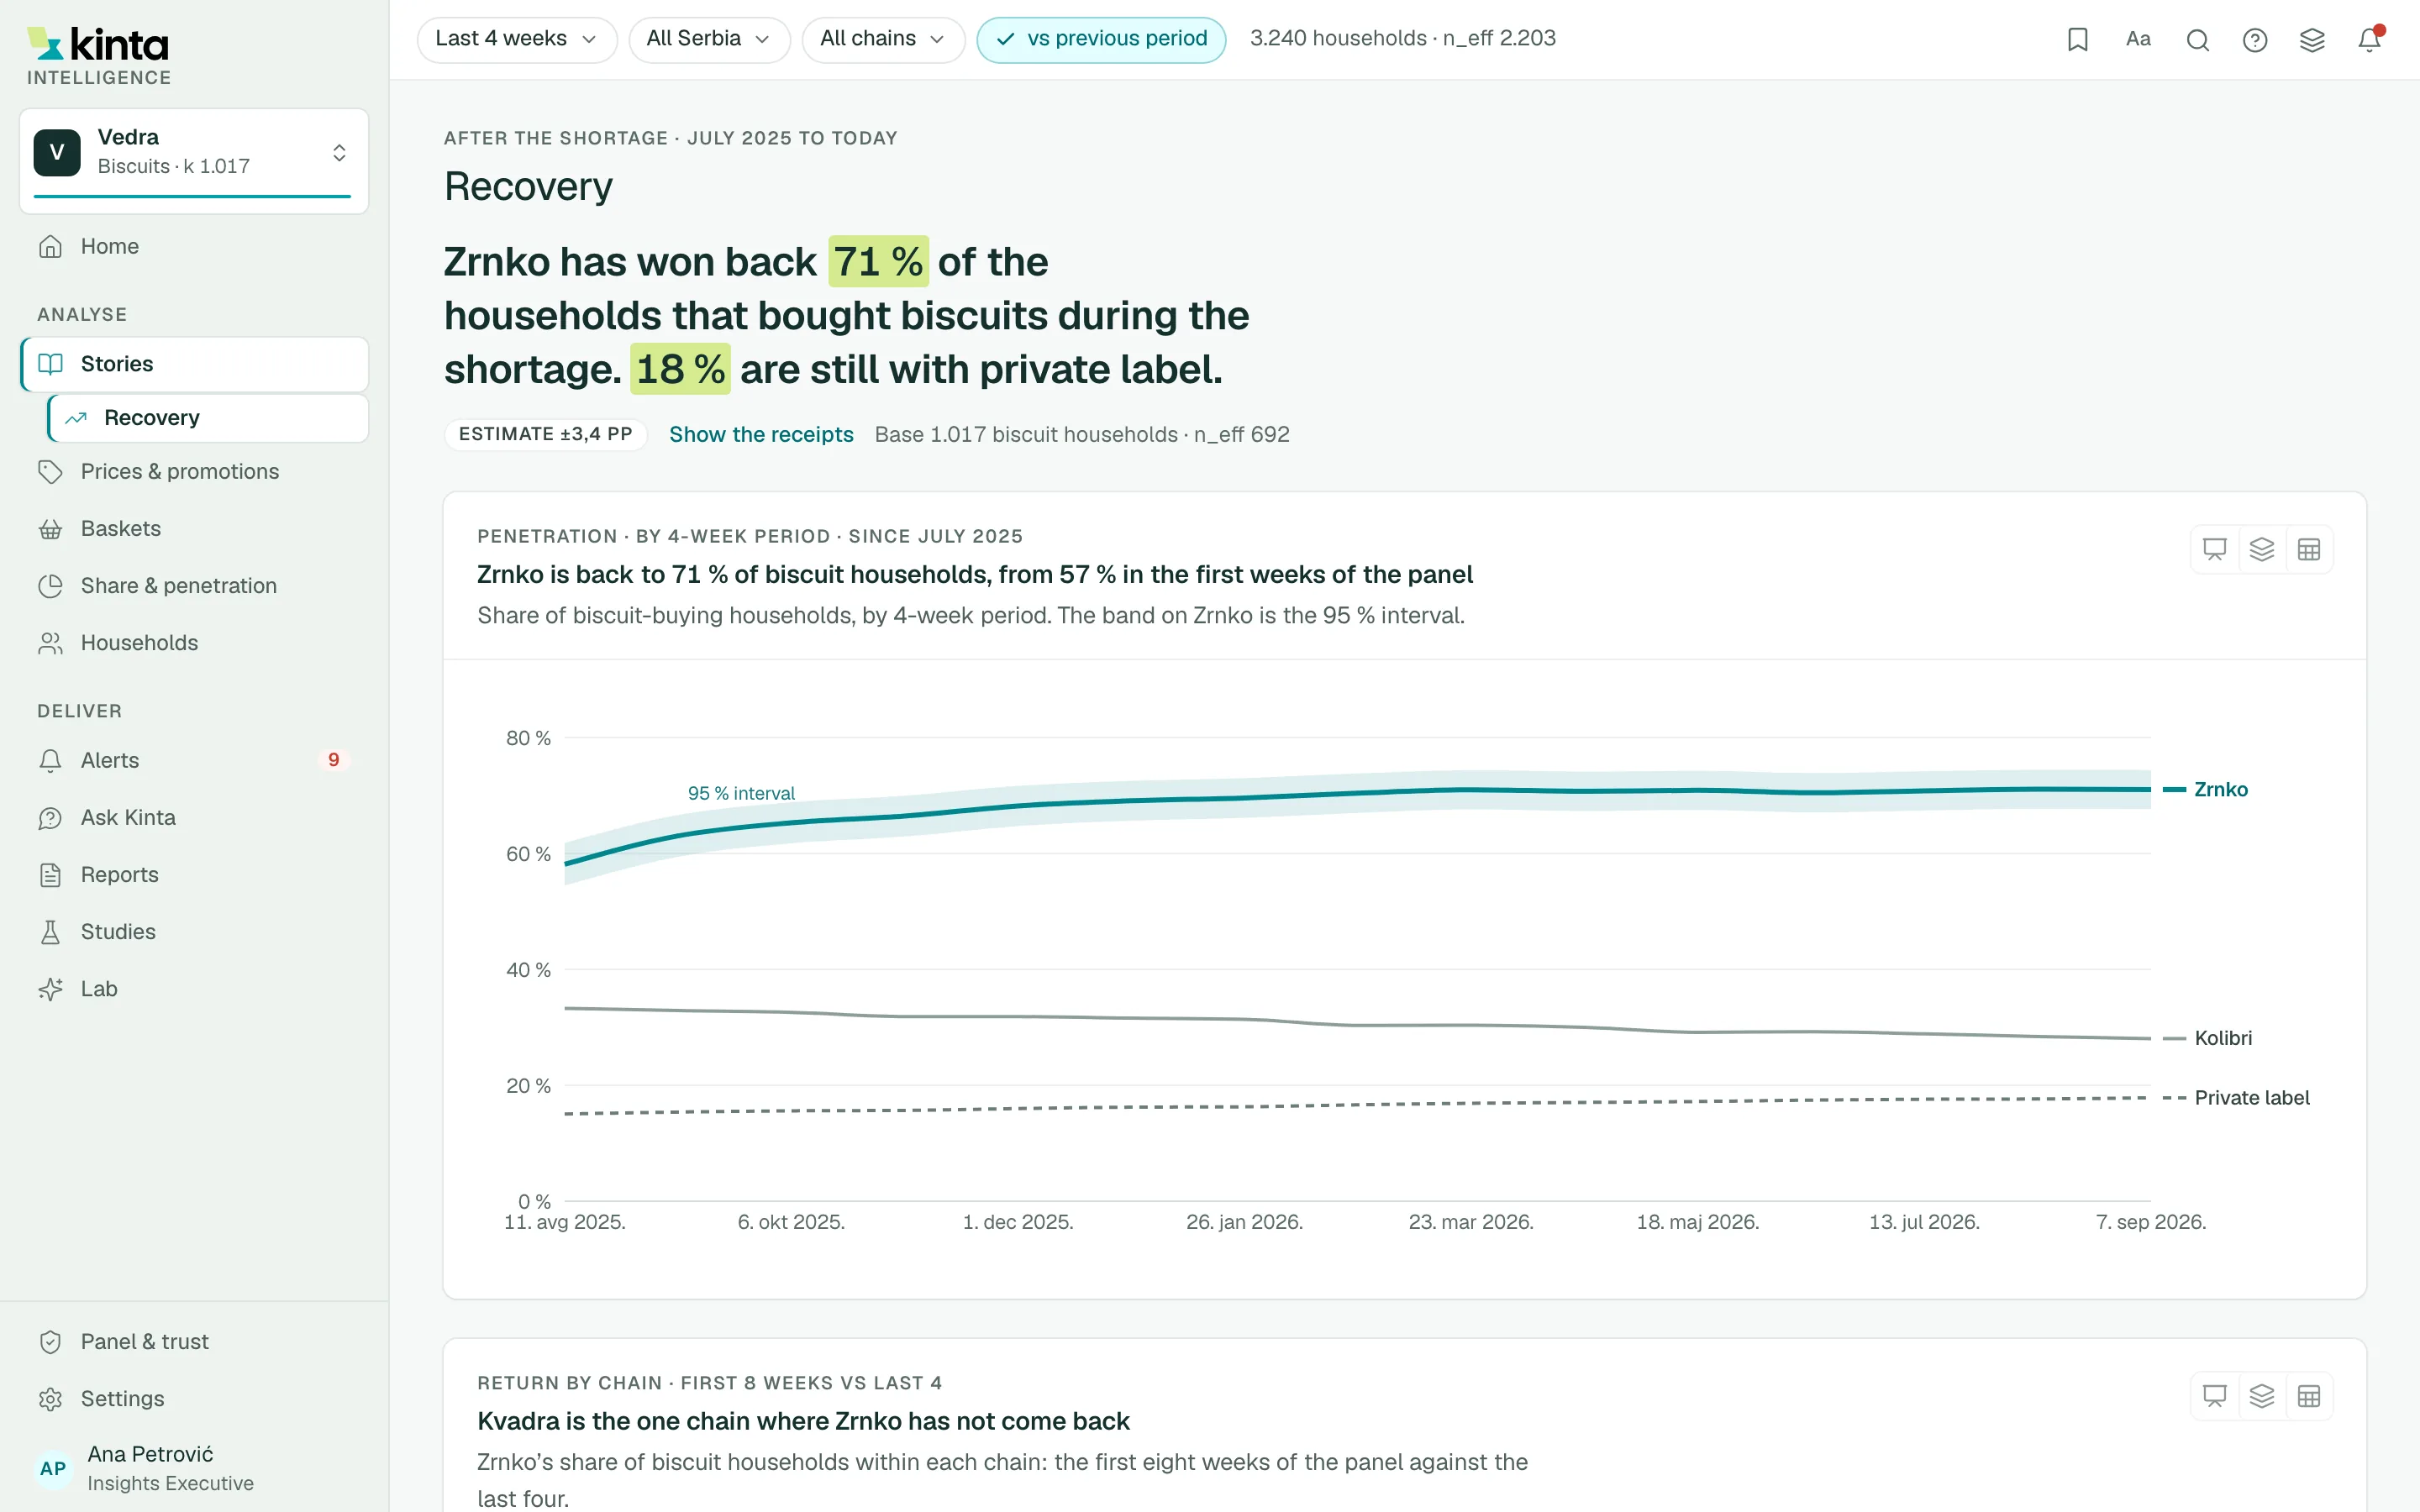Open Alerts with 9 unread
The height and width of the screenshot is (1512, 2420).
click(x=194, y=761)
